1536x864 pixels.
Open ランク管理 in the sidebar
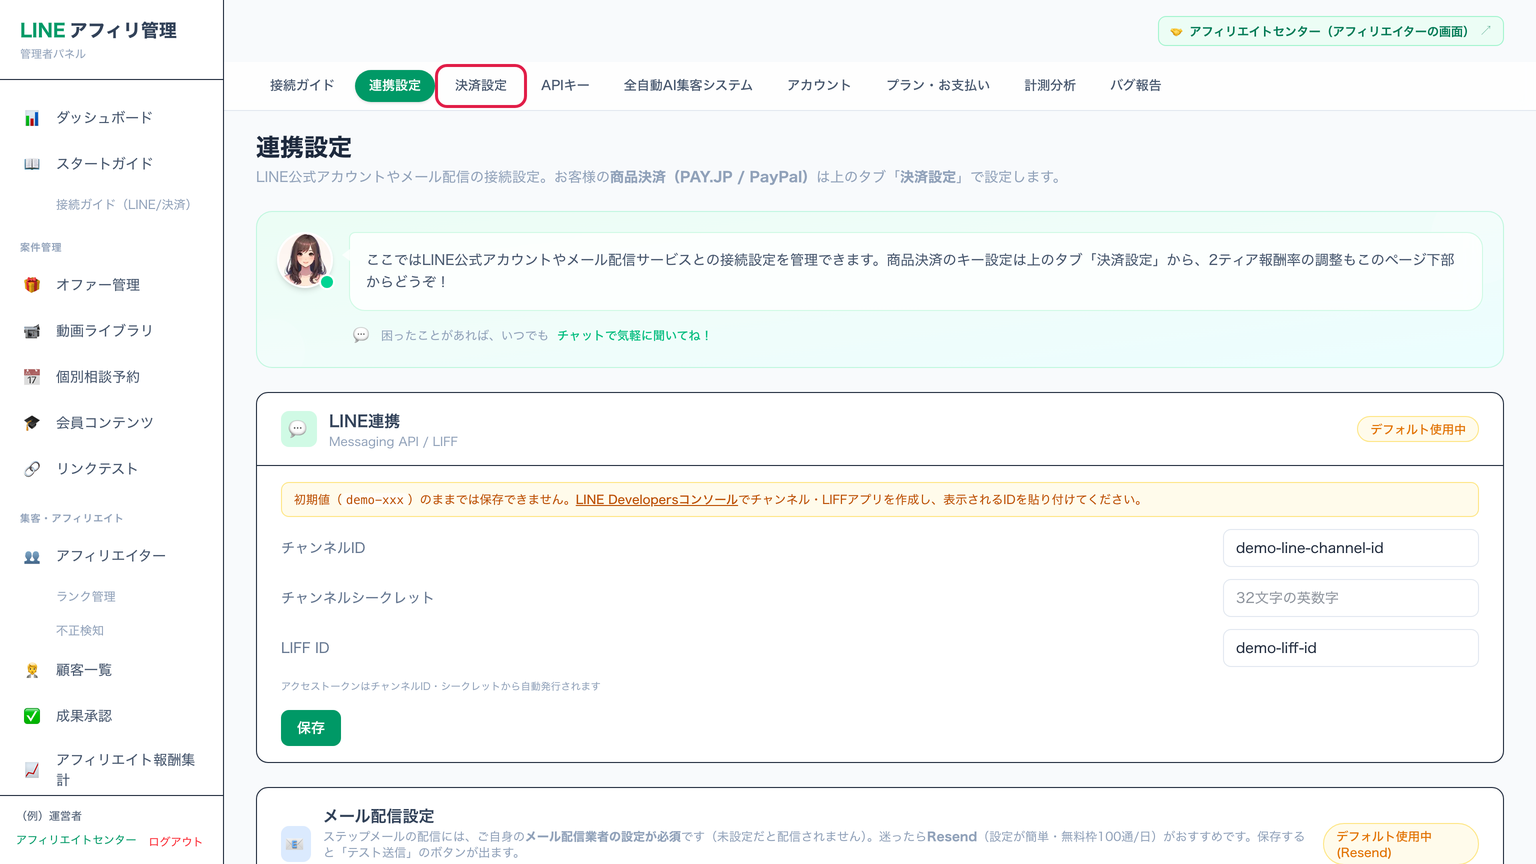tap(86, 597)
